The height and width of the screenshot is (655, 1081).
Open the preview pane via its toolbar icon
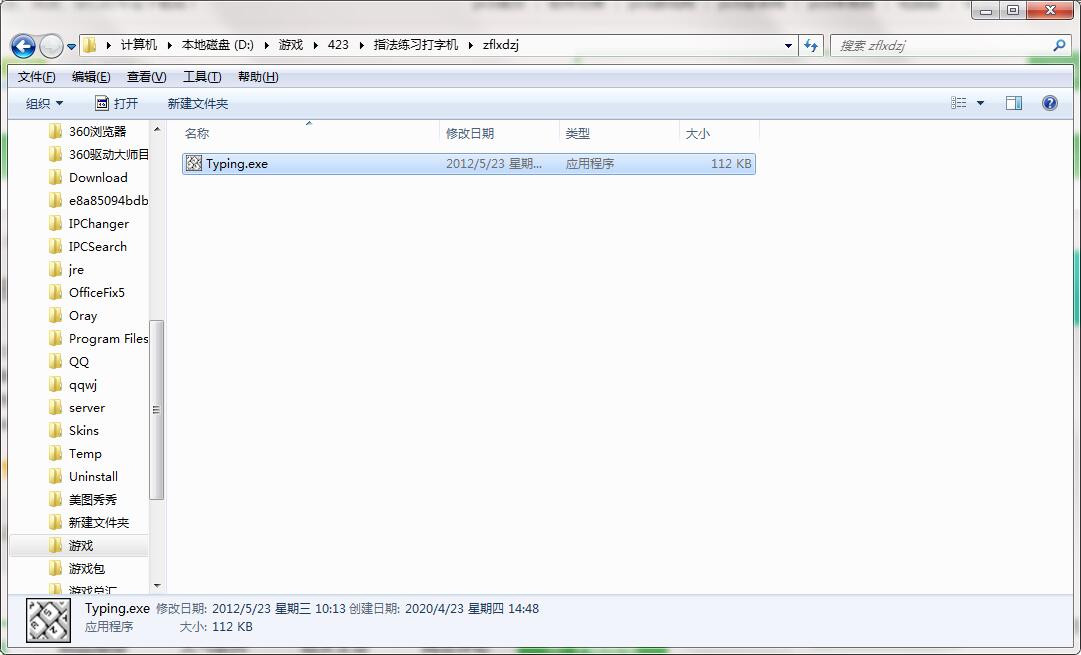tap(1014, 103)
